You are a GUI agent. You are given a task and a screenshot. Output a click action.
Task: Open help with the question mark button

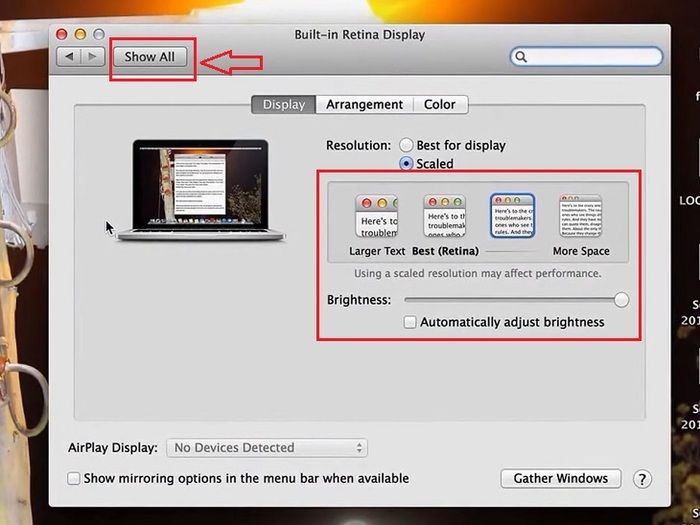pyautogui.click(x=642, y=479)
